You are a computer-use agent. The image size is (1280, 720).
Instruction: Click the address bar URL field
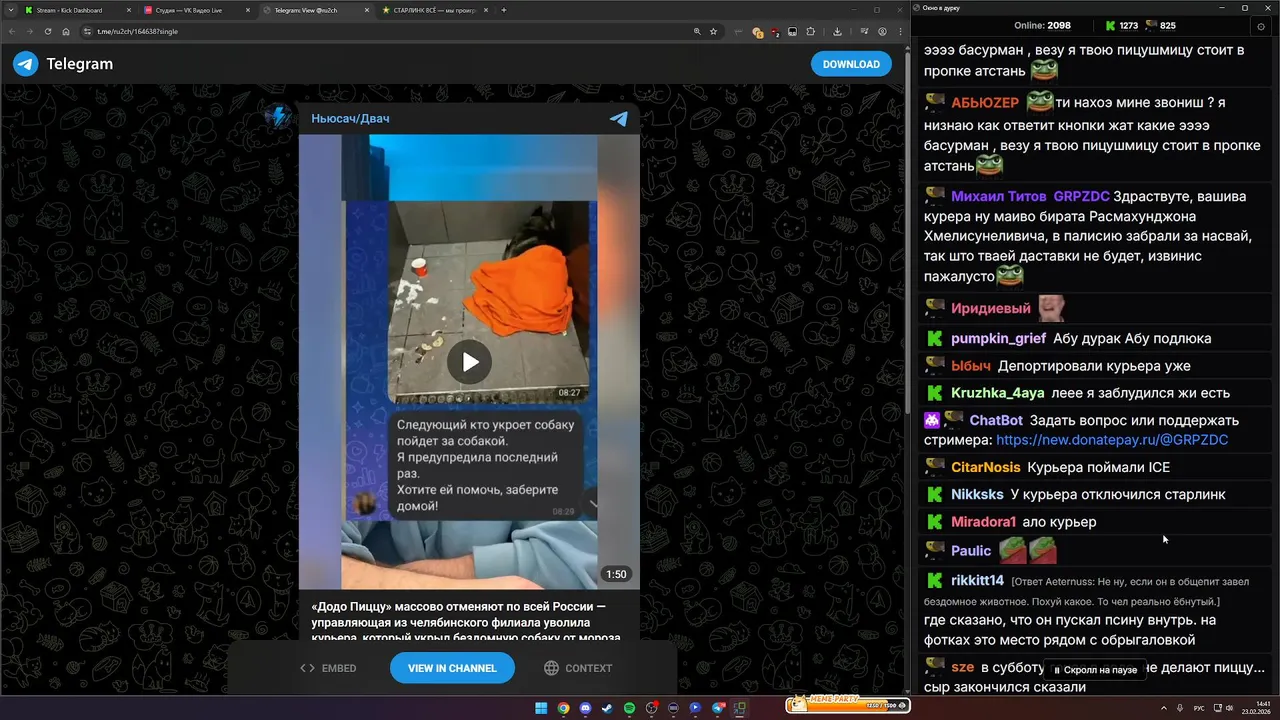[x=400, y=31]
